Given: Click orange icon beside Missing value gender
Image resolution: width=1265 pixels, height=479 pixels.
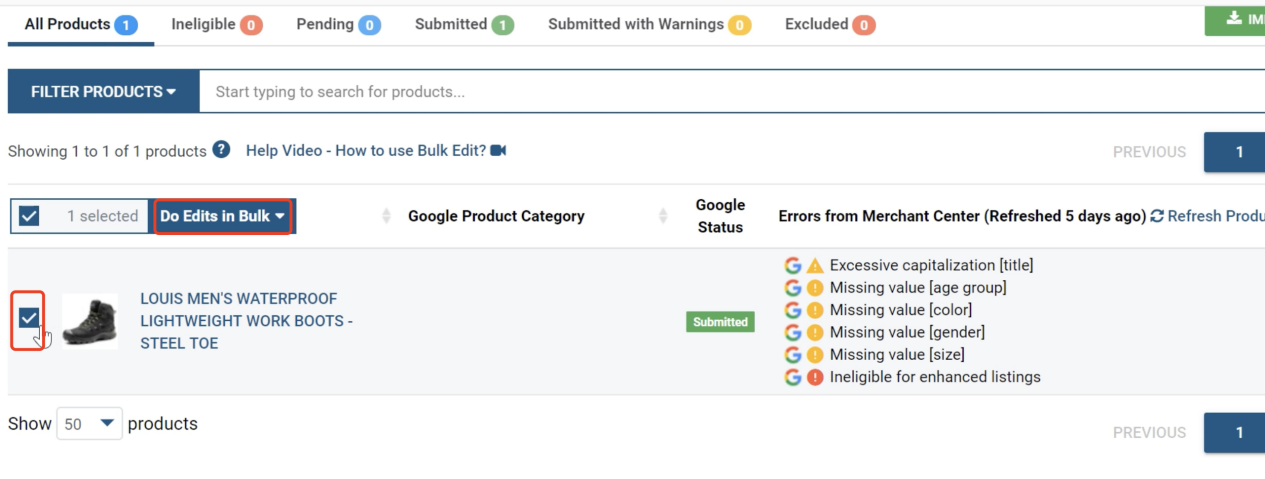Looking at the screenshot, I should 815,332.
